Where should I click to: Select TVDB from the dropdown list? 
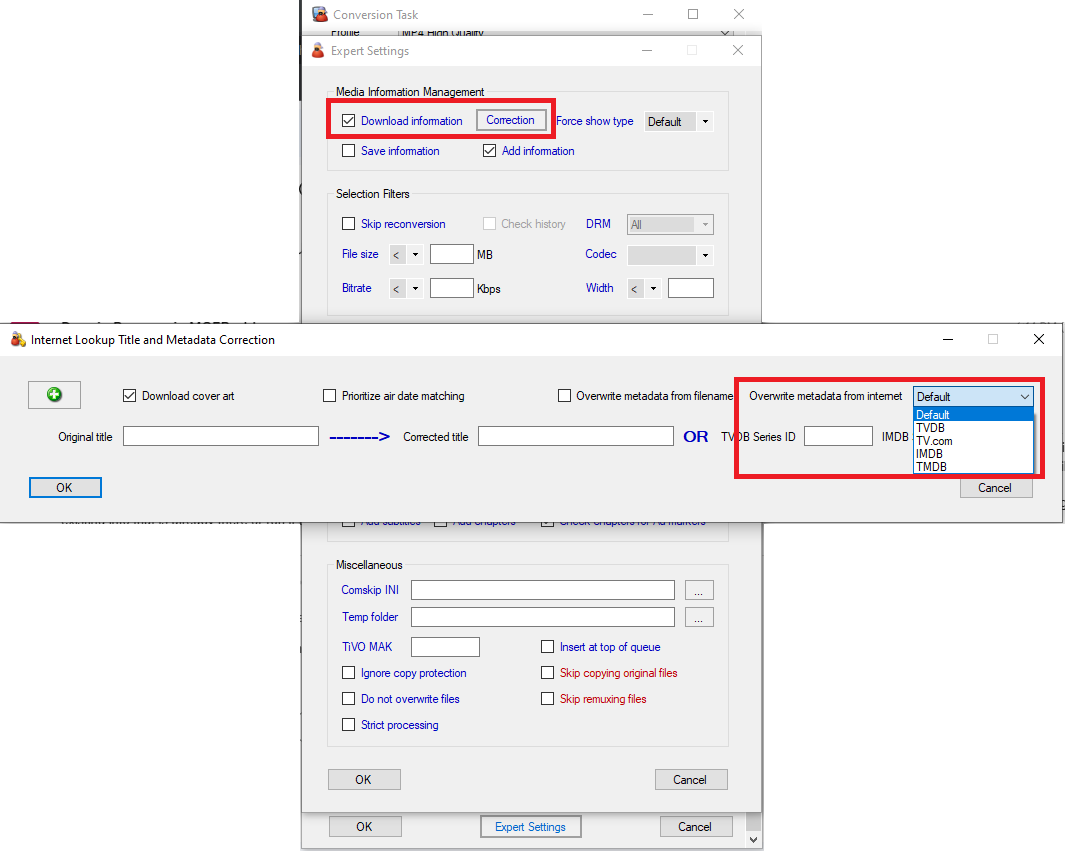click(931, 428)
